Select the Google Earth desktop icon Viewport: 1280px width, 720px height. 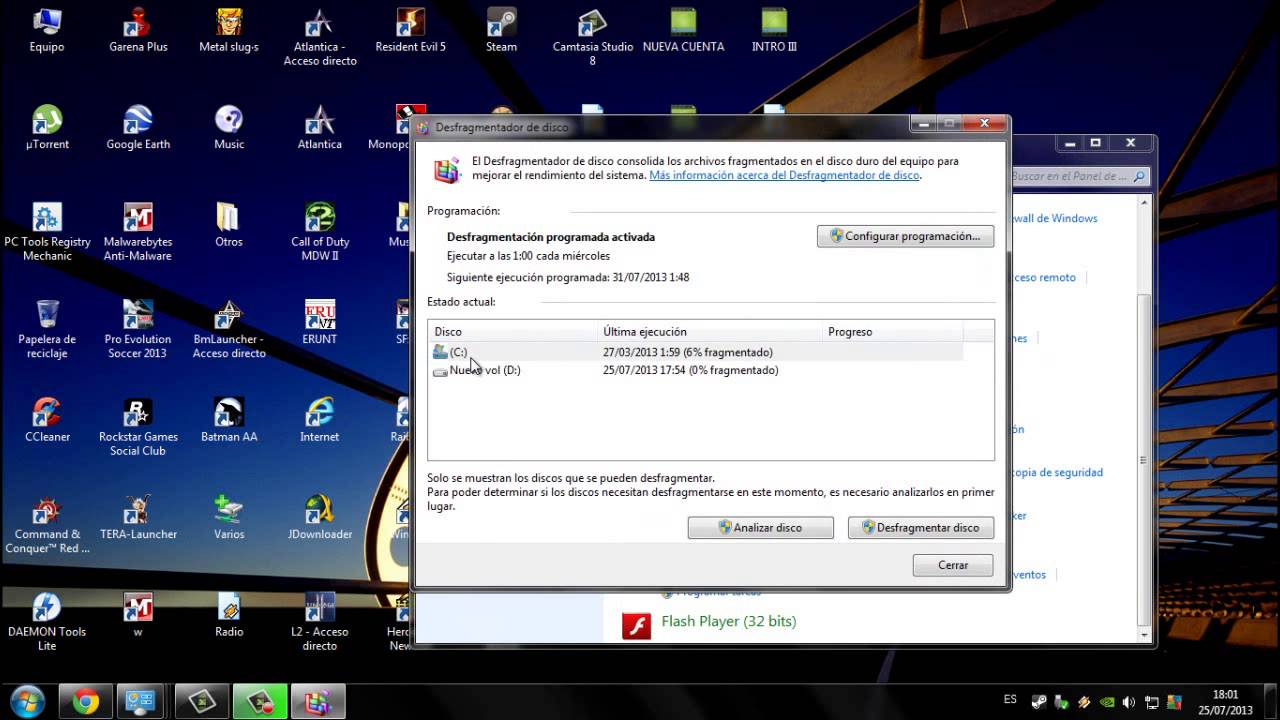click(x=138, y=127)
